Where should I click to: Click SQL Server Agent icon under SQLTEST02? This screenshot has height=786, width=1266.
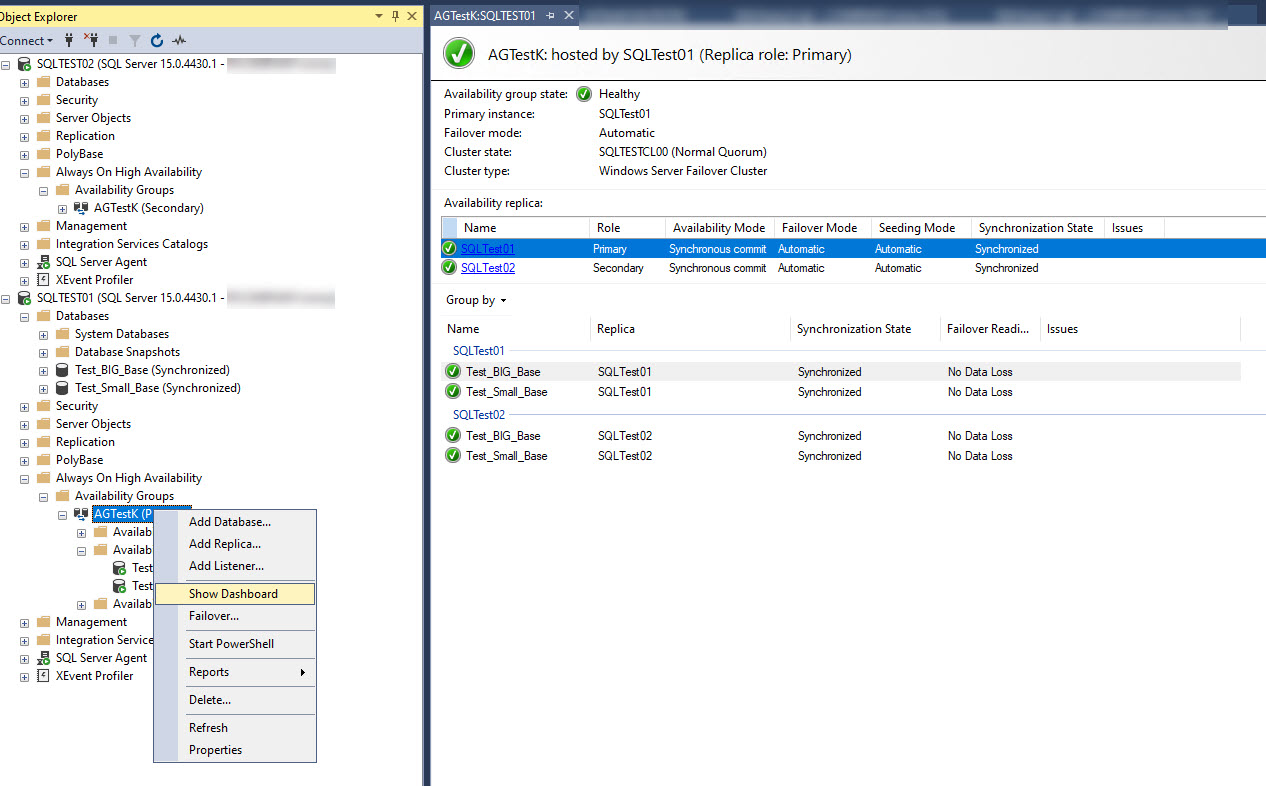(x=44, y=262)
